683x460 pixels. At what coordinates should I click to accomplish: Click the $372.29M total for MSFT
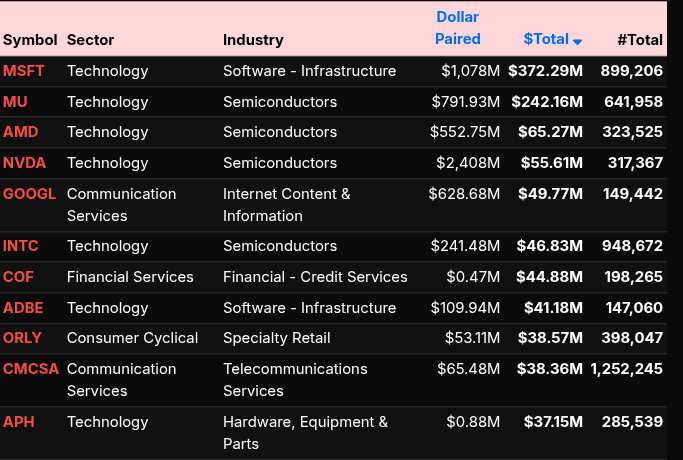545,71
